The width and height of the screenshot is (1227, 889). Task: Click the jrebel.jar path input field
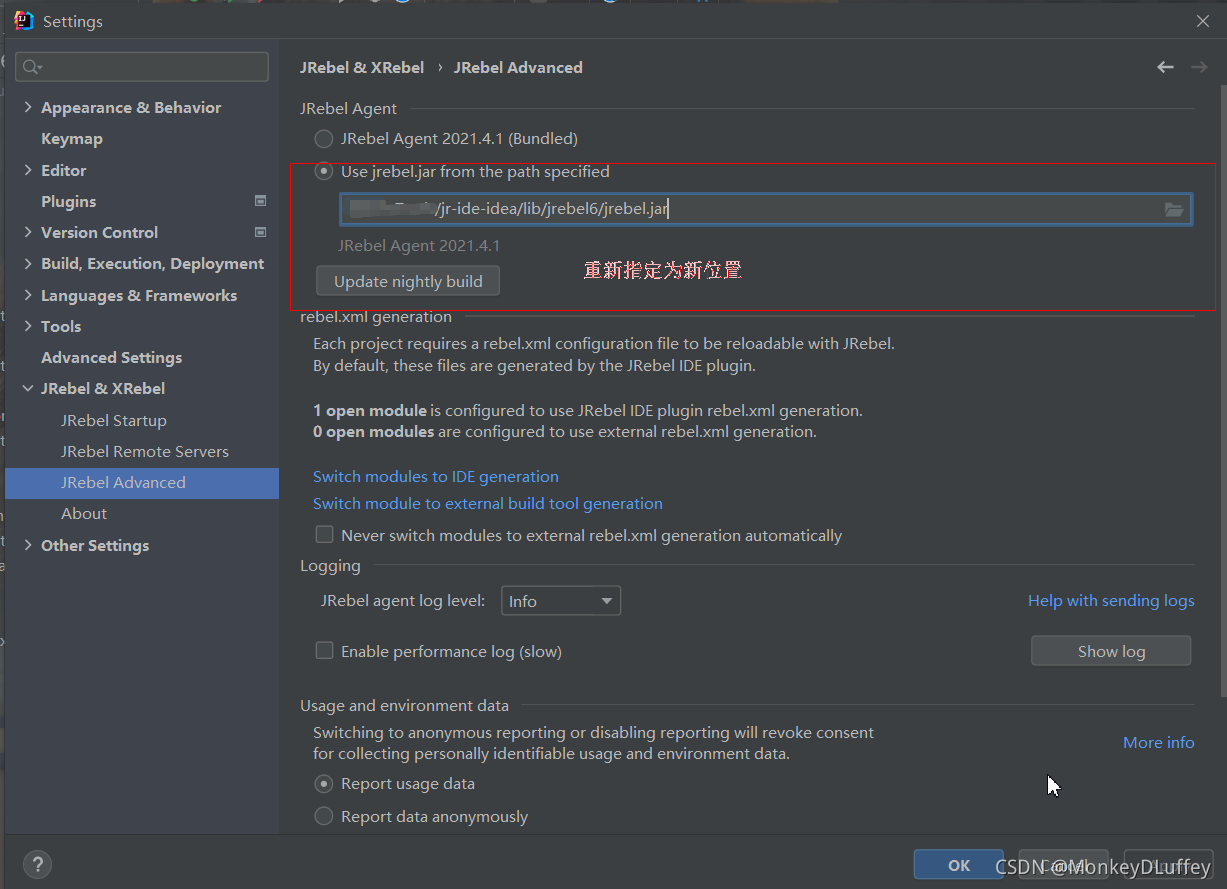pyautogui.click(x=750, y=209)
